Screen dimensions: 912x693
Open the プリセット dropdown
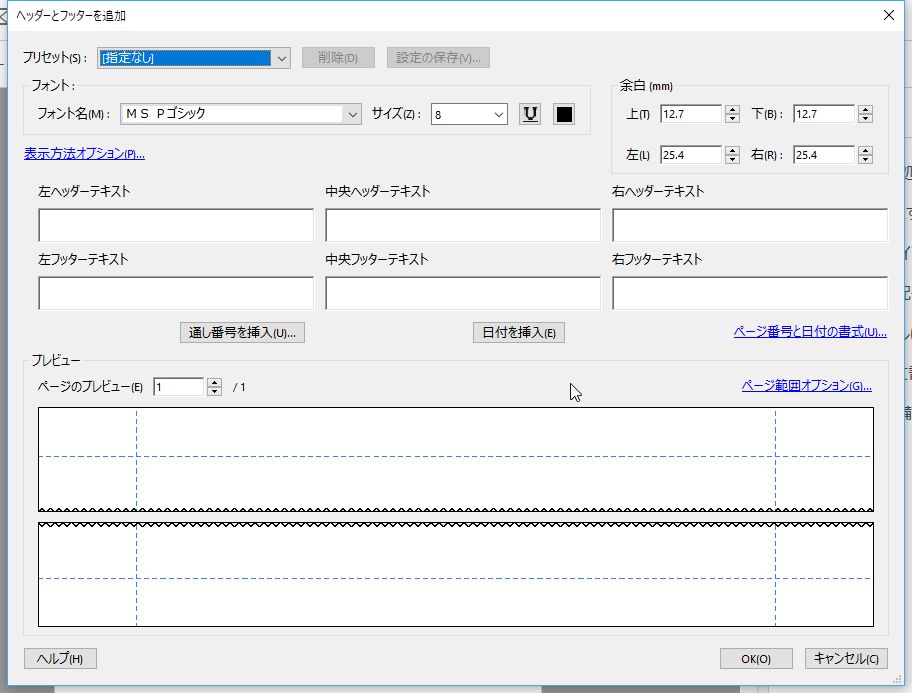(x=194, y=58)
